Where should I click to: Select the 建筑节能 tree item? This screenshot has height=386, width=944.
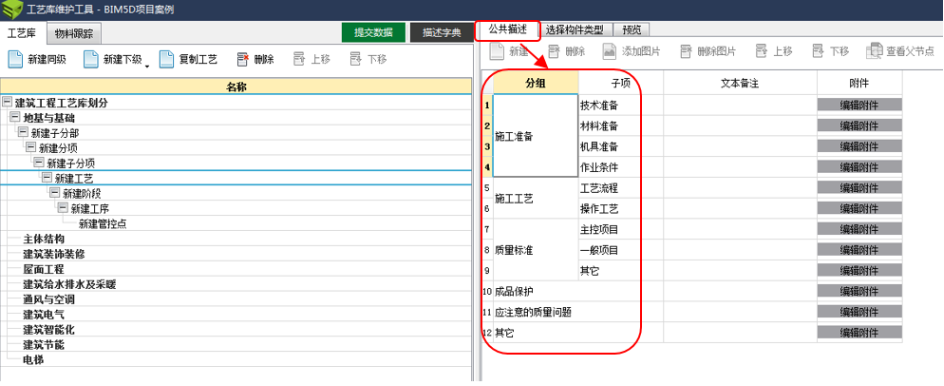point(43,345)
